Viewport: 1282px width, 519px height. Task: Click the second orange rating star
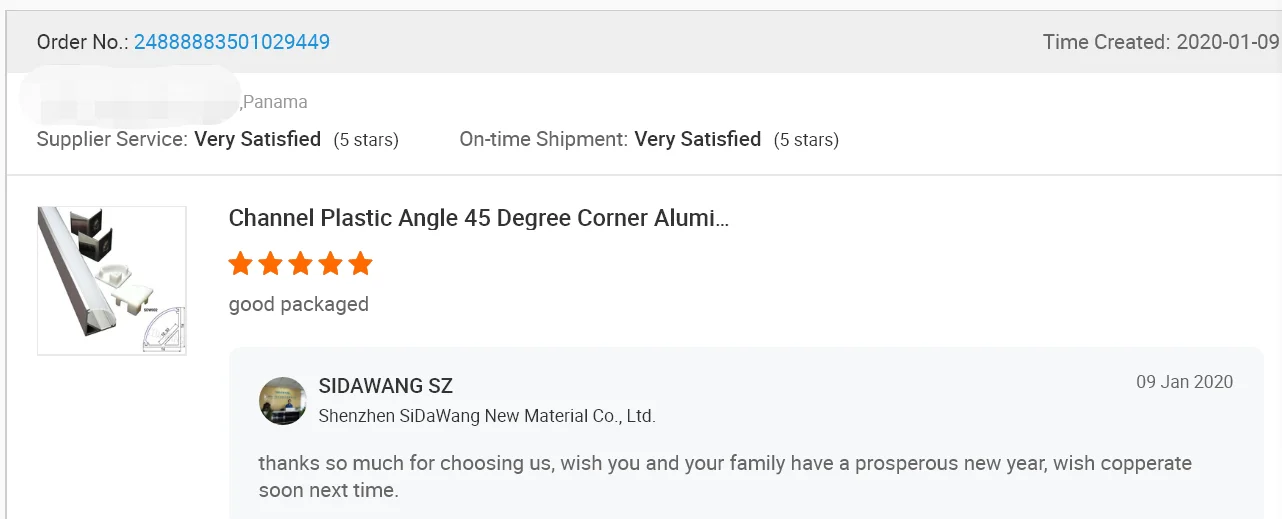(270, 264)
